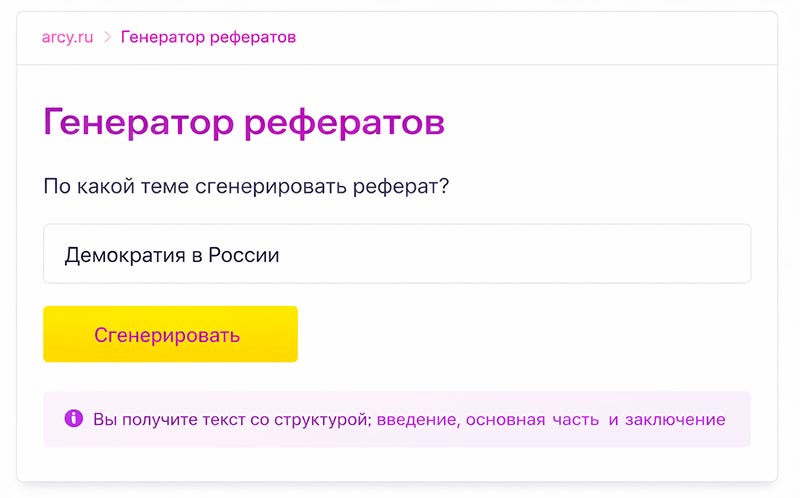
Task: Click the breadcrumb chevron separator
Action: coord(107,38)
